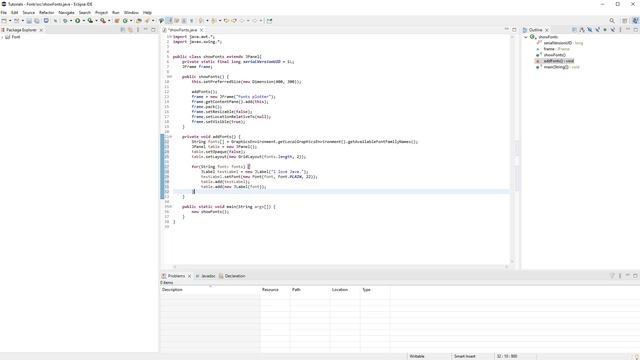
Task: Collapse the main method fold marker
Action: (x=171, y=207)
